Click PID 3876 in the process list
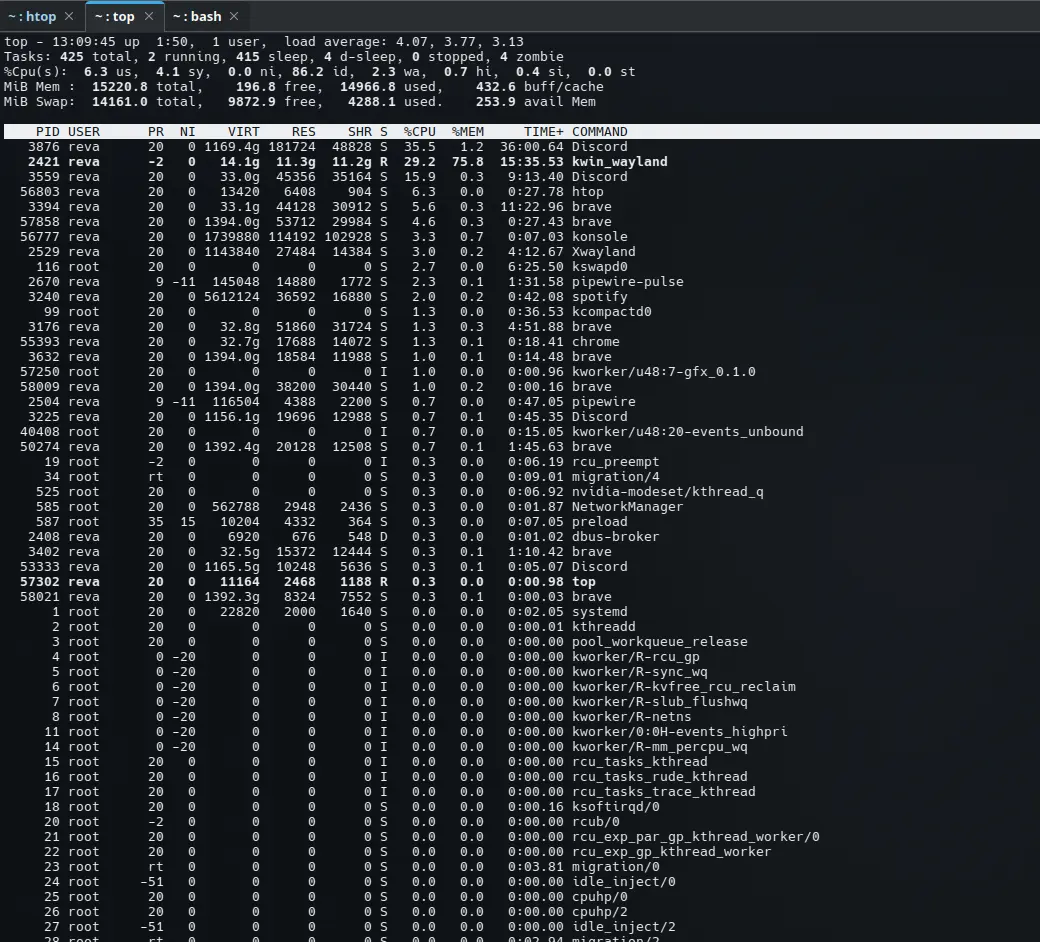Image resolution: width=1040 pixels, height=942 pixels. tap(44, 147)
